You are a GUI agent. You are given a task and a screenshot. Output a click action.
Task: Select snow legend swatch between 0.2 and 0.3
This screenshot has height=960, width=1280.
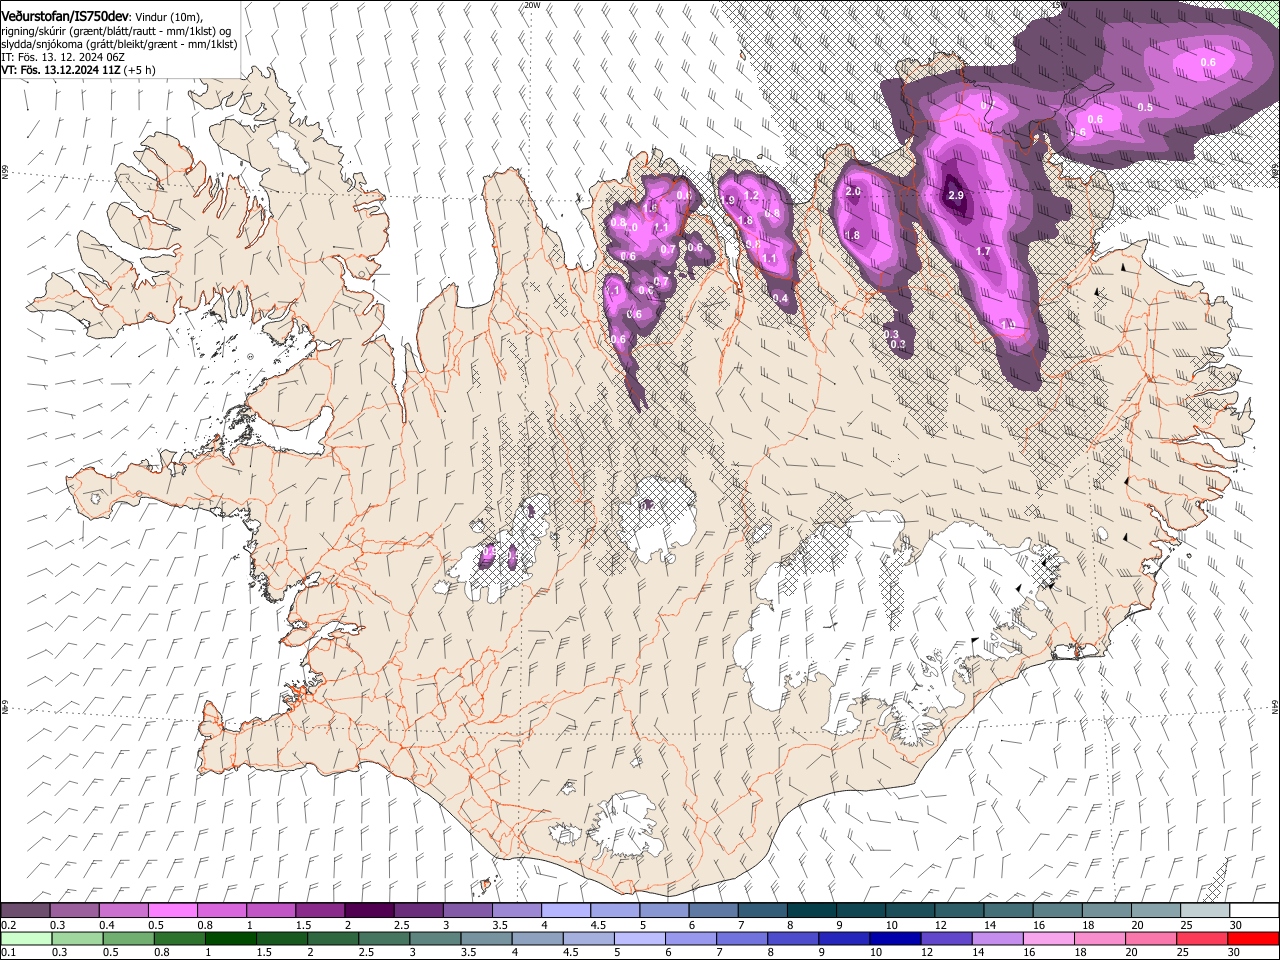click(x=25, y=911)
